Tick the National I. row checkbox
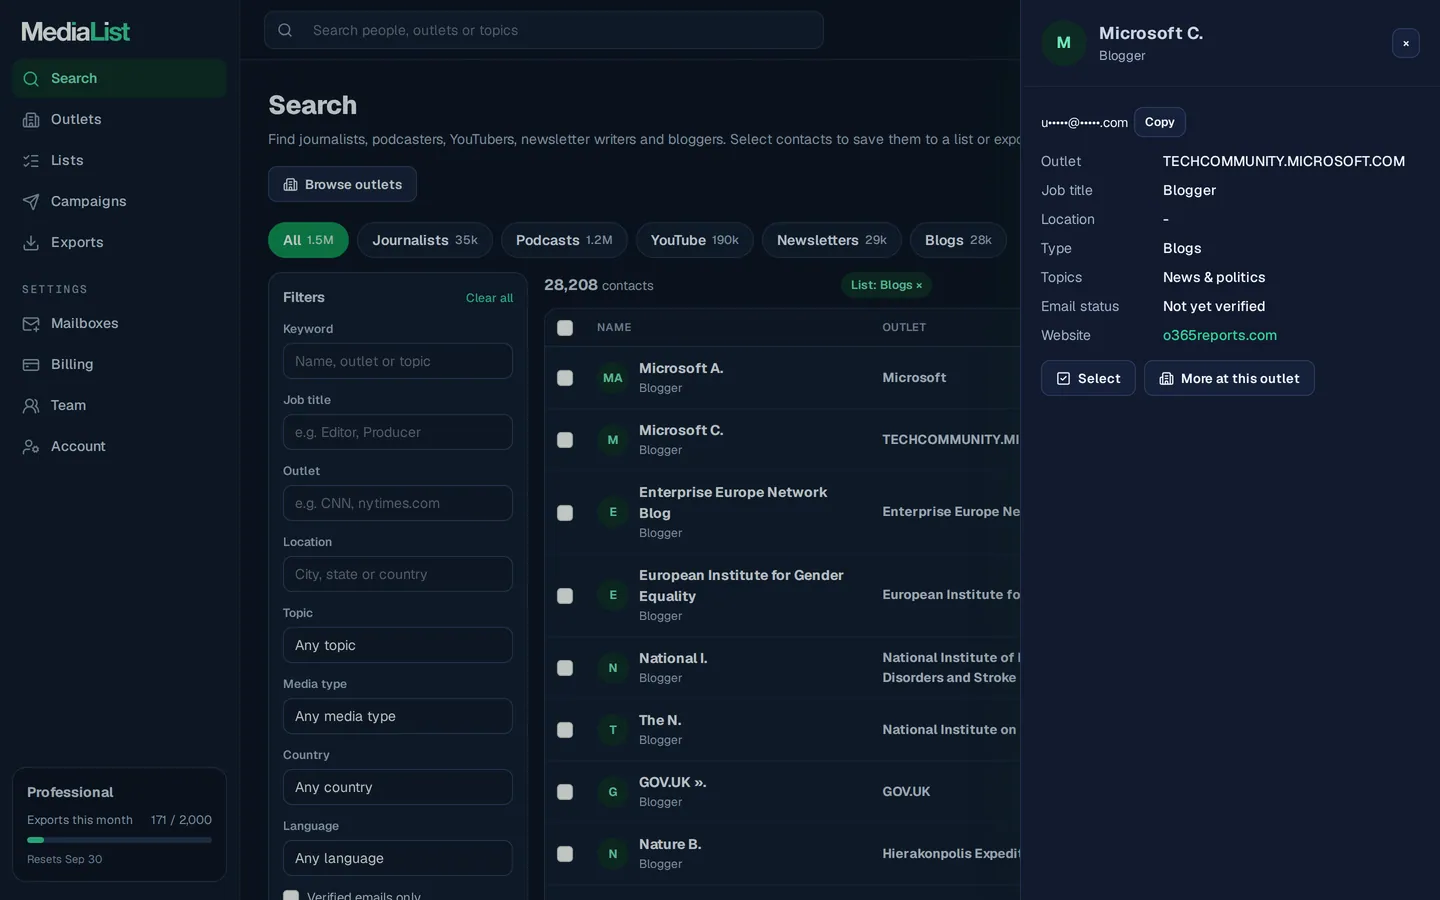The height and width of the screenshot is (900, 1440). point(565,668)
